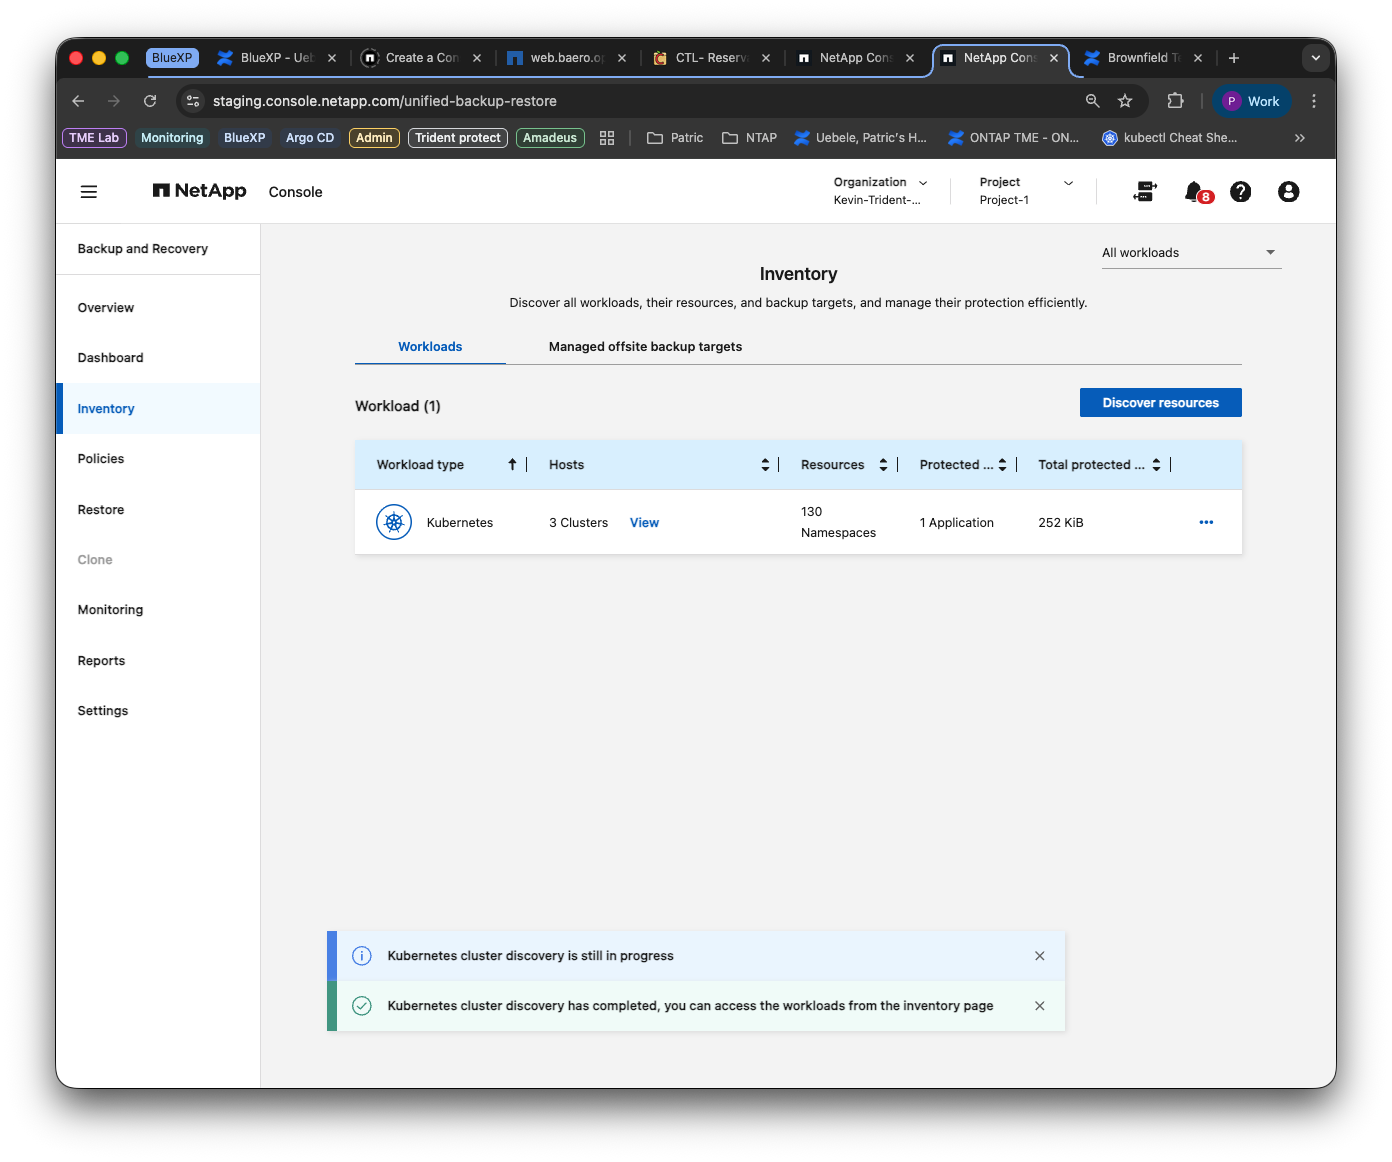Open the Organization selector dropdown
This screenshot has height=1162, width=1392.
881,191
